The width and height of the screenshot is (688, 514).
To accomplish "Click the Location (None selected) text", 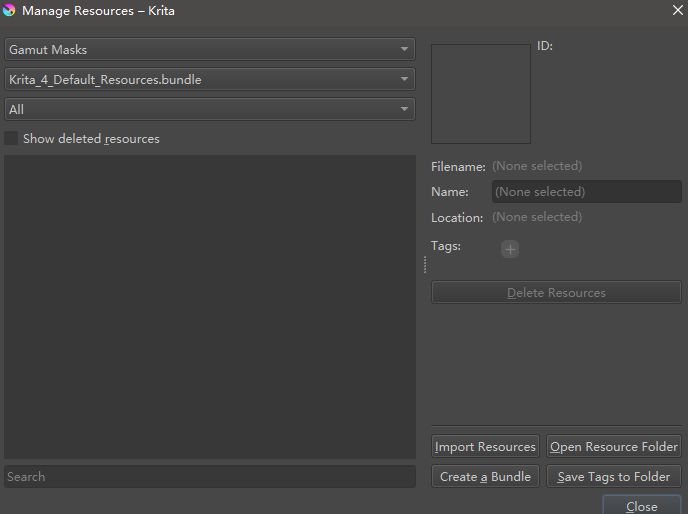I will [537, 217].
